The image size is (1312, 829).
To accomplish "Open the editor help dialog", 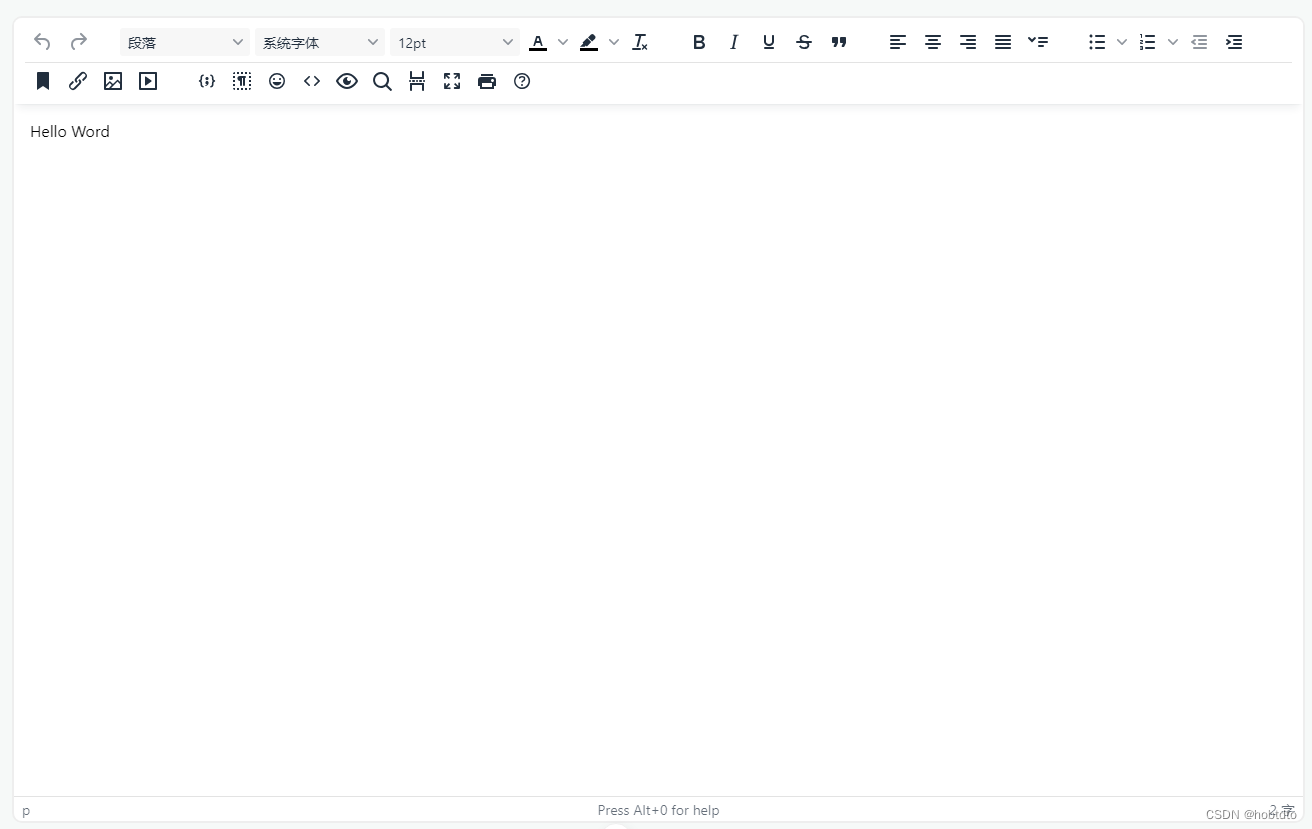I will 522,81.
